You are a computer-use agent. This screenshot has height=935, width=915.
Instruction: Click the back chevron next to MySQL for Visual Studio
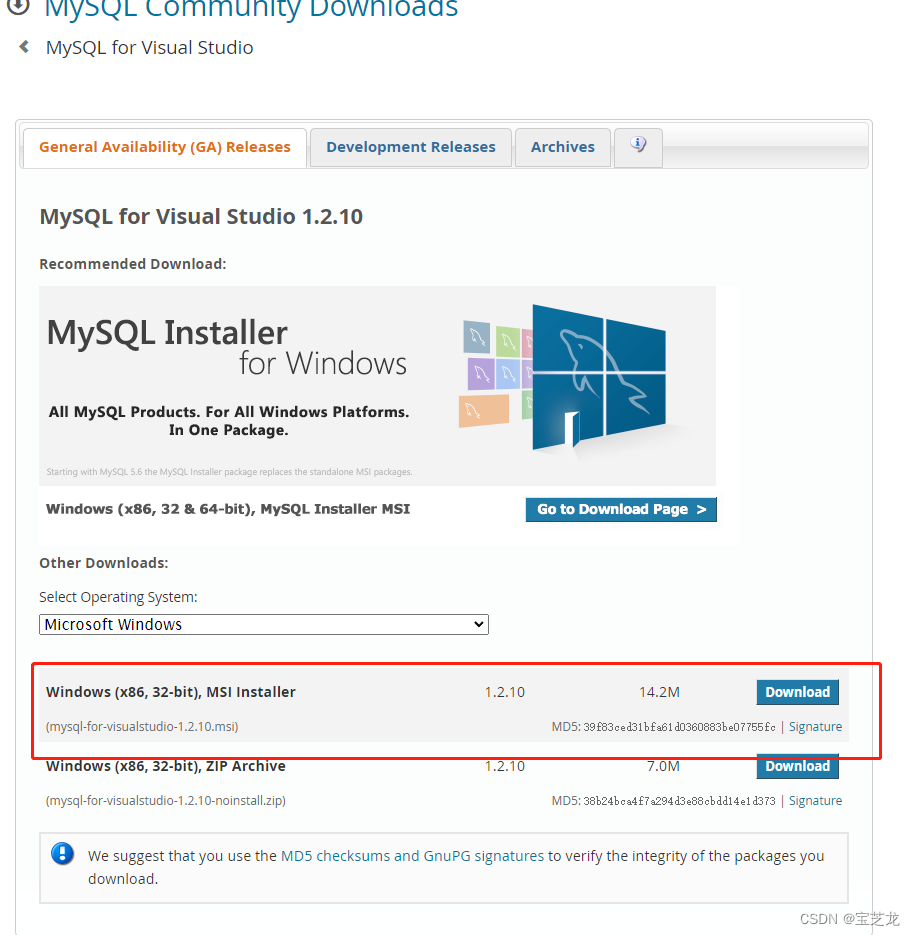click(22, 46)
